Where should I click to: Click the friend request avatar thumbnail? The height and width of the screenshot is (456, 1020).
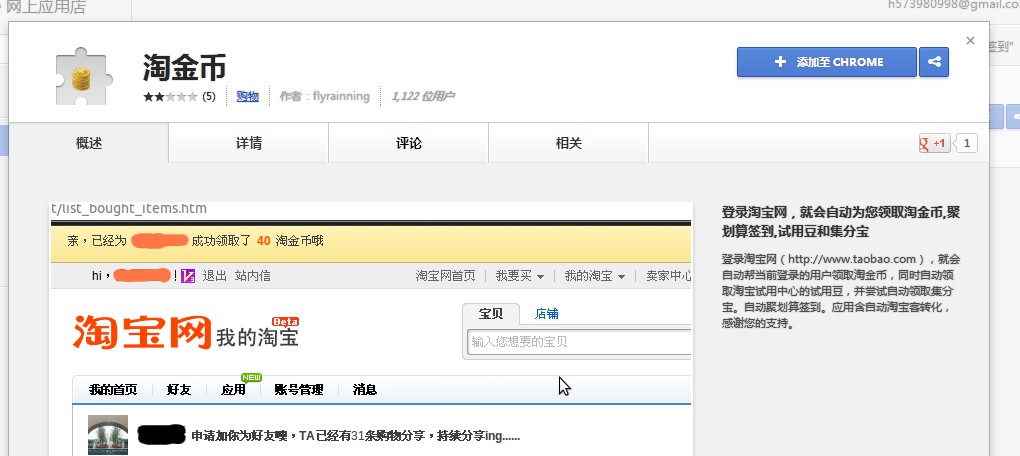(x=108, y=435)
